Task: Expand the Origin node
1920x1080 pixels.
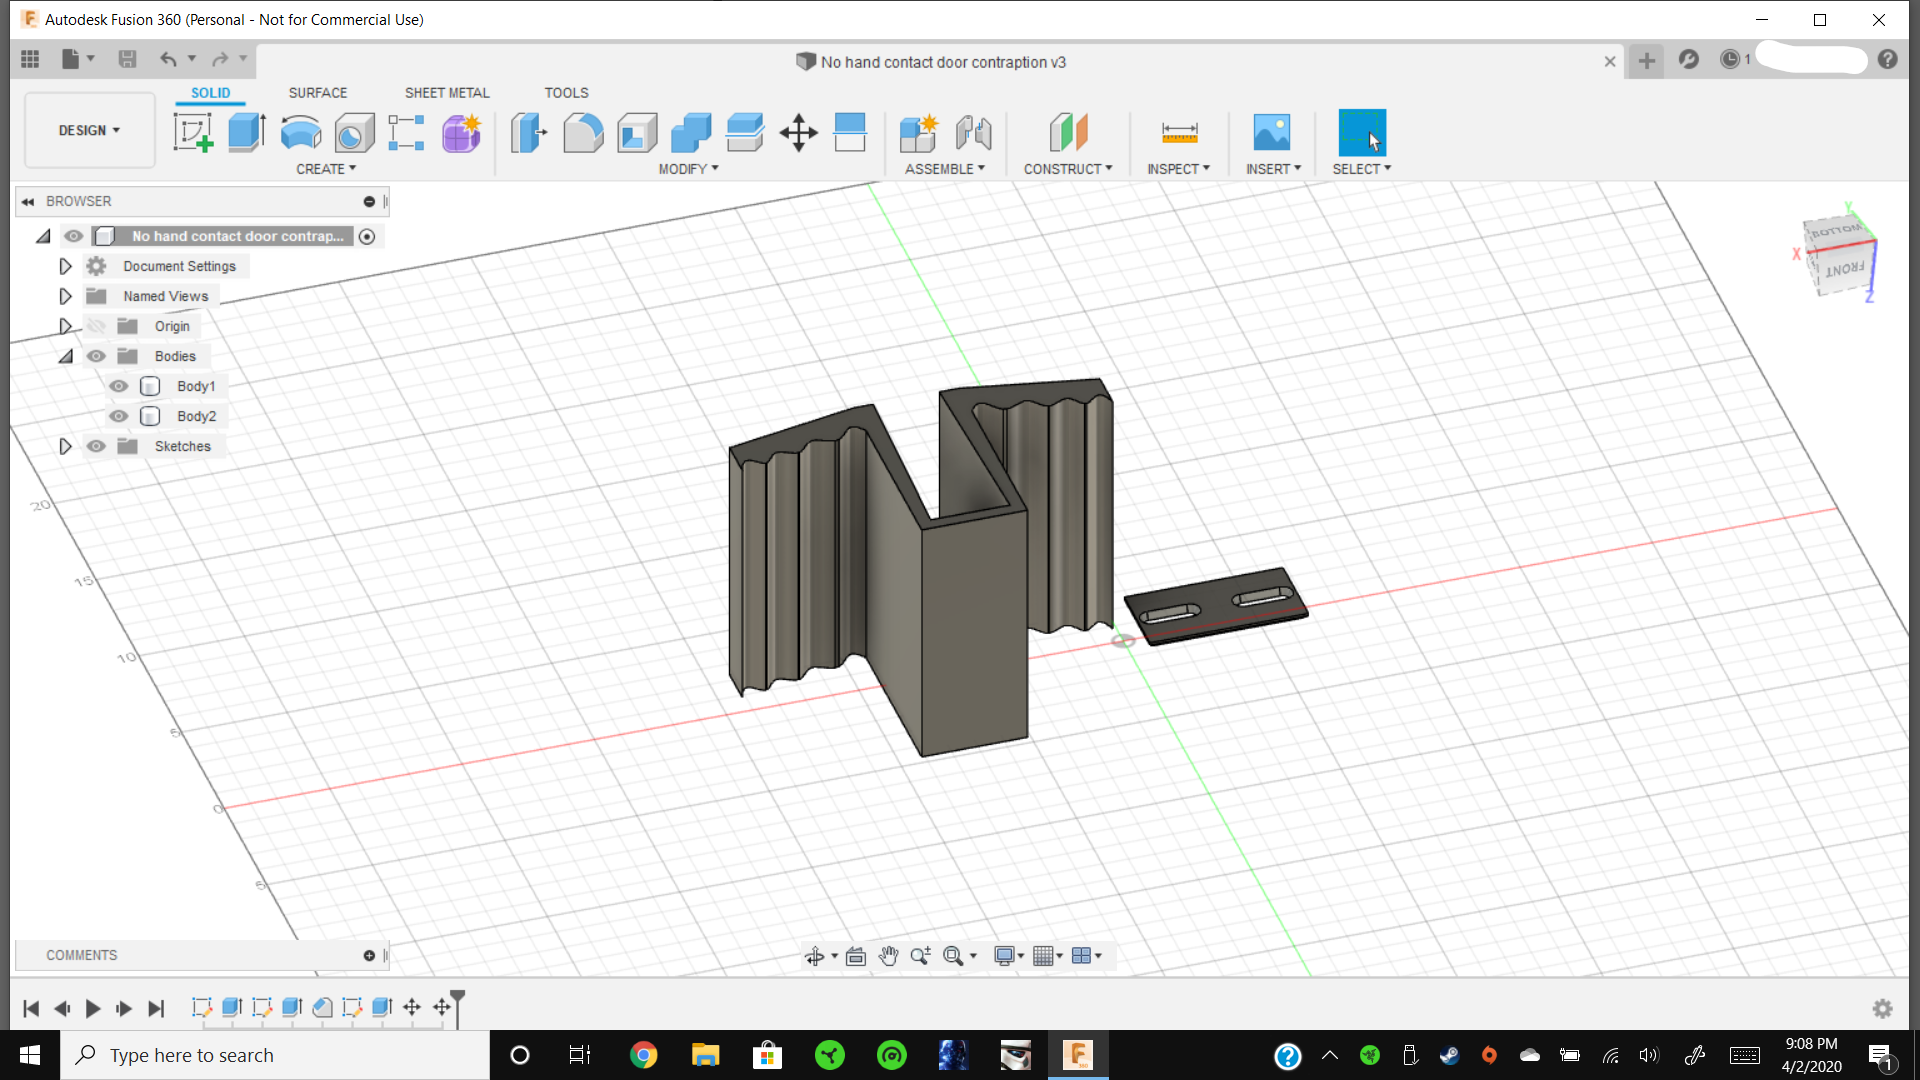Action: pos(65,326)
